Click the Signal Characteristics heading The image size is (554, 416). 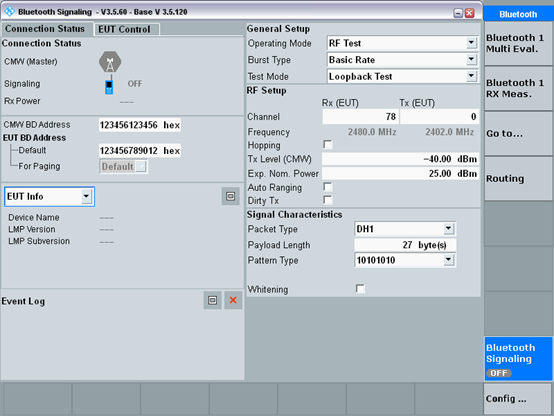295,215
